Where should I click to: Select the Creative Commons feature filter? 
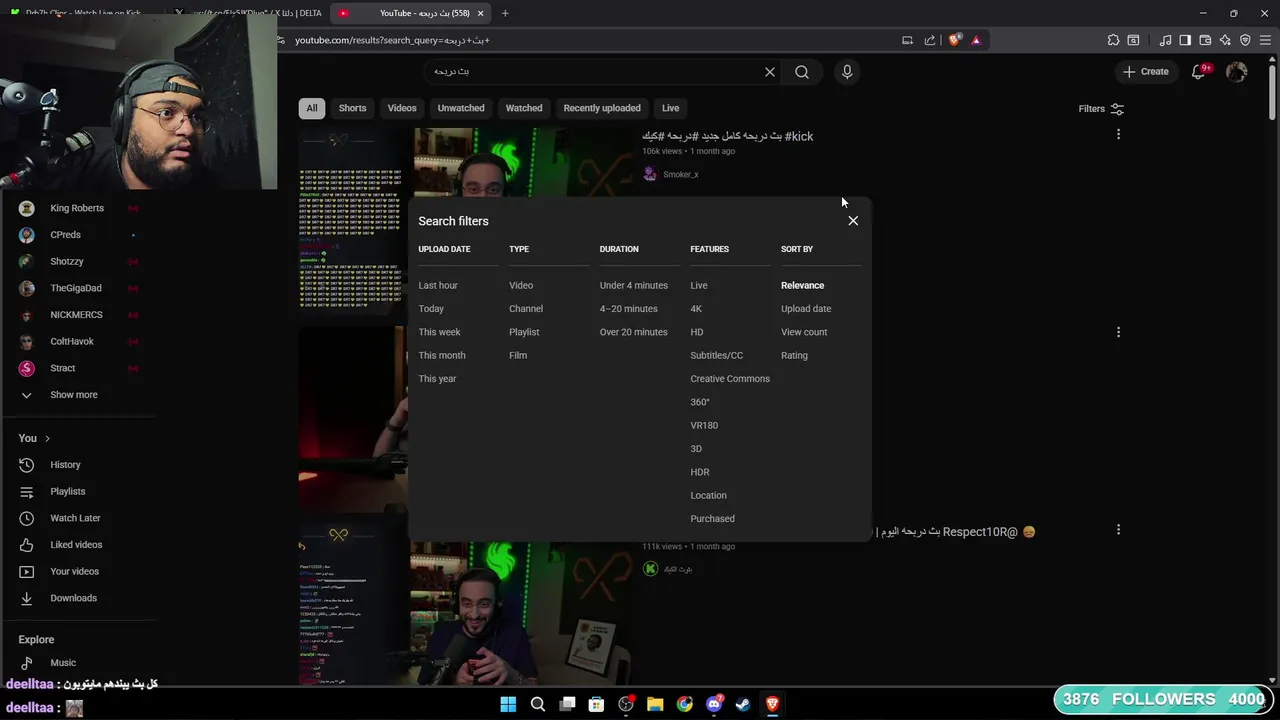click(730, 379)
